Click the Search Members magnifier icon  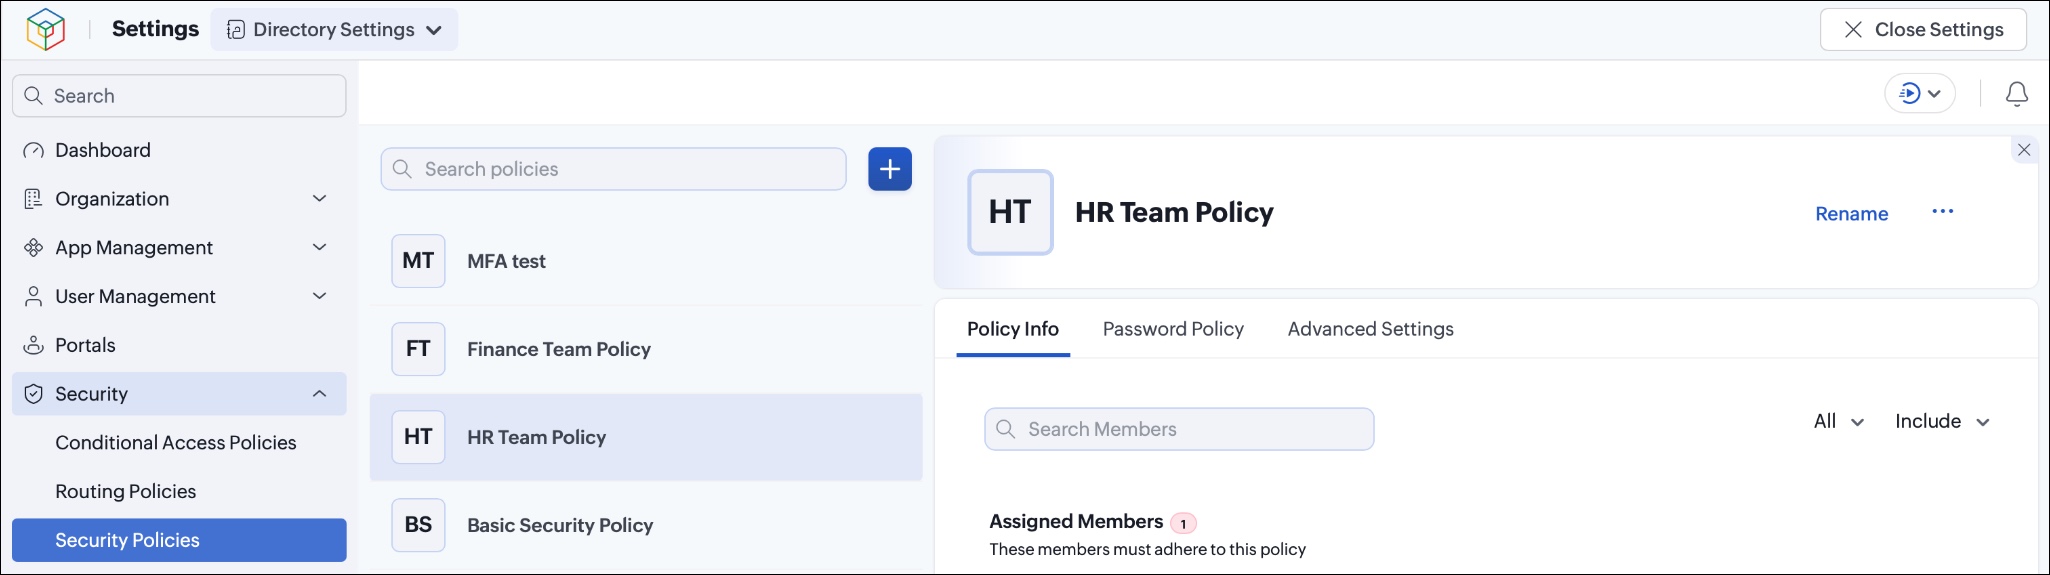(1006, 429)
